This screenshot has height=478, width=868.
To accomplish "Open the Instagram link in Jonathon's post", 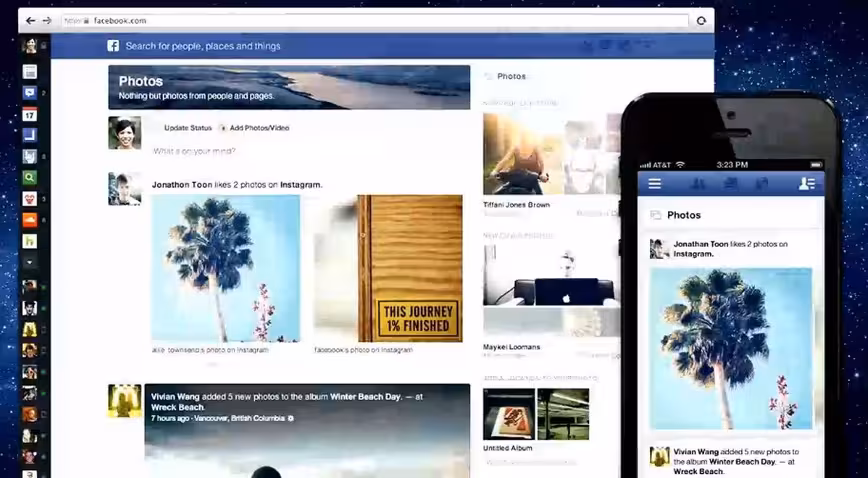I will [x=300, y=185].
